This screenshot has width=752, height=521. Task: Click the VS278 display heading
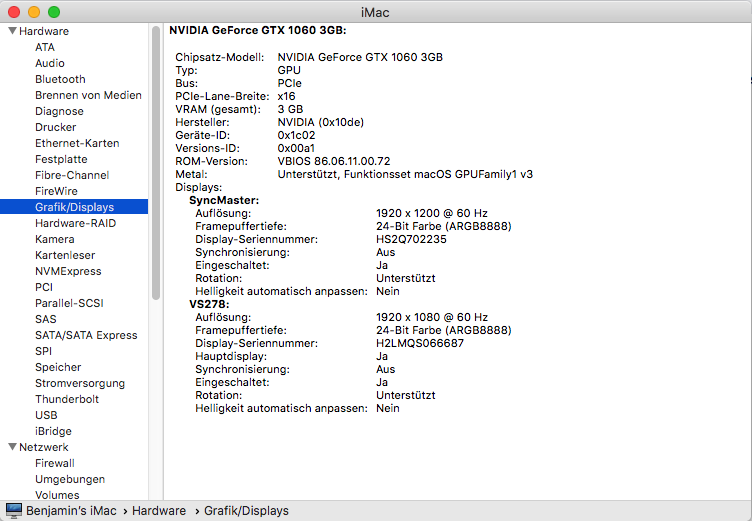coord(209,304)
